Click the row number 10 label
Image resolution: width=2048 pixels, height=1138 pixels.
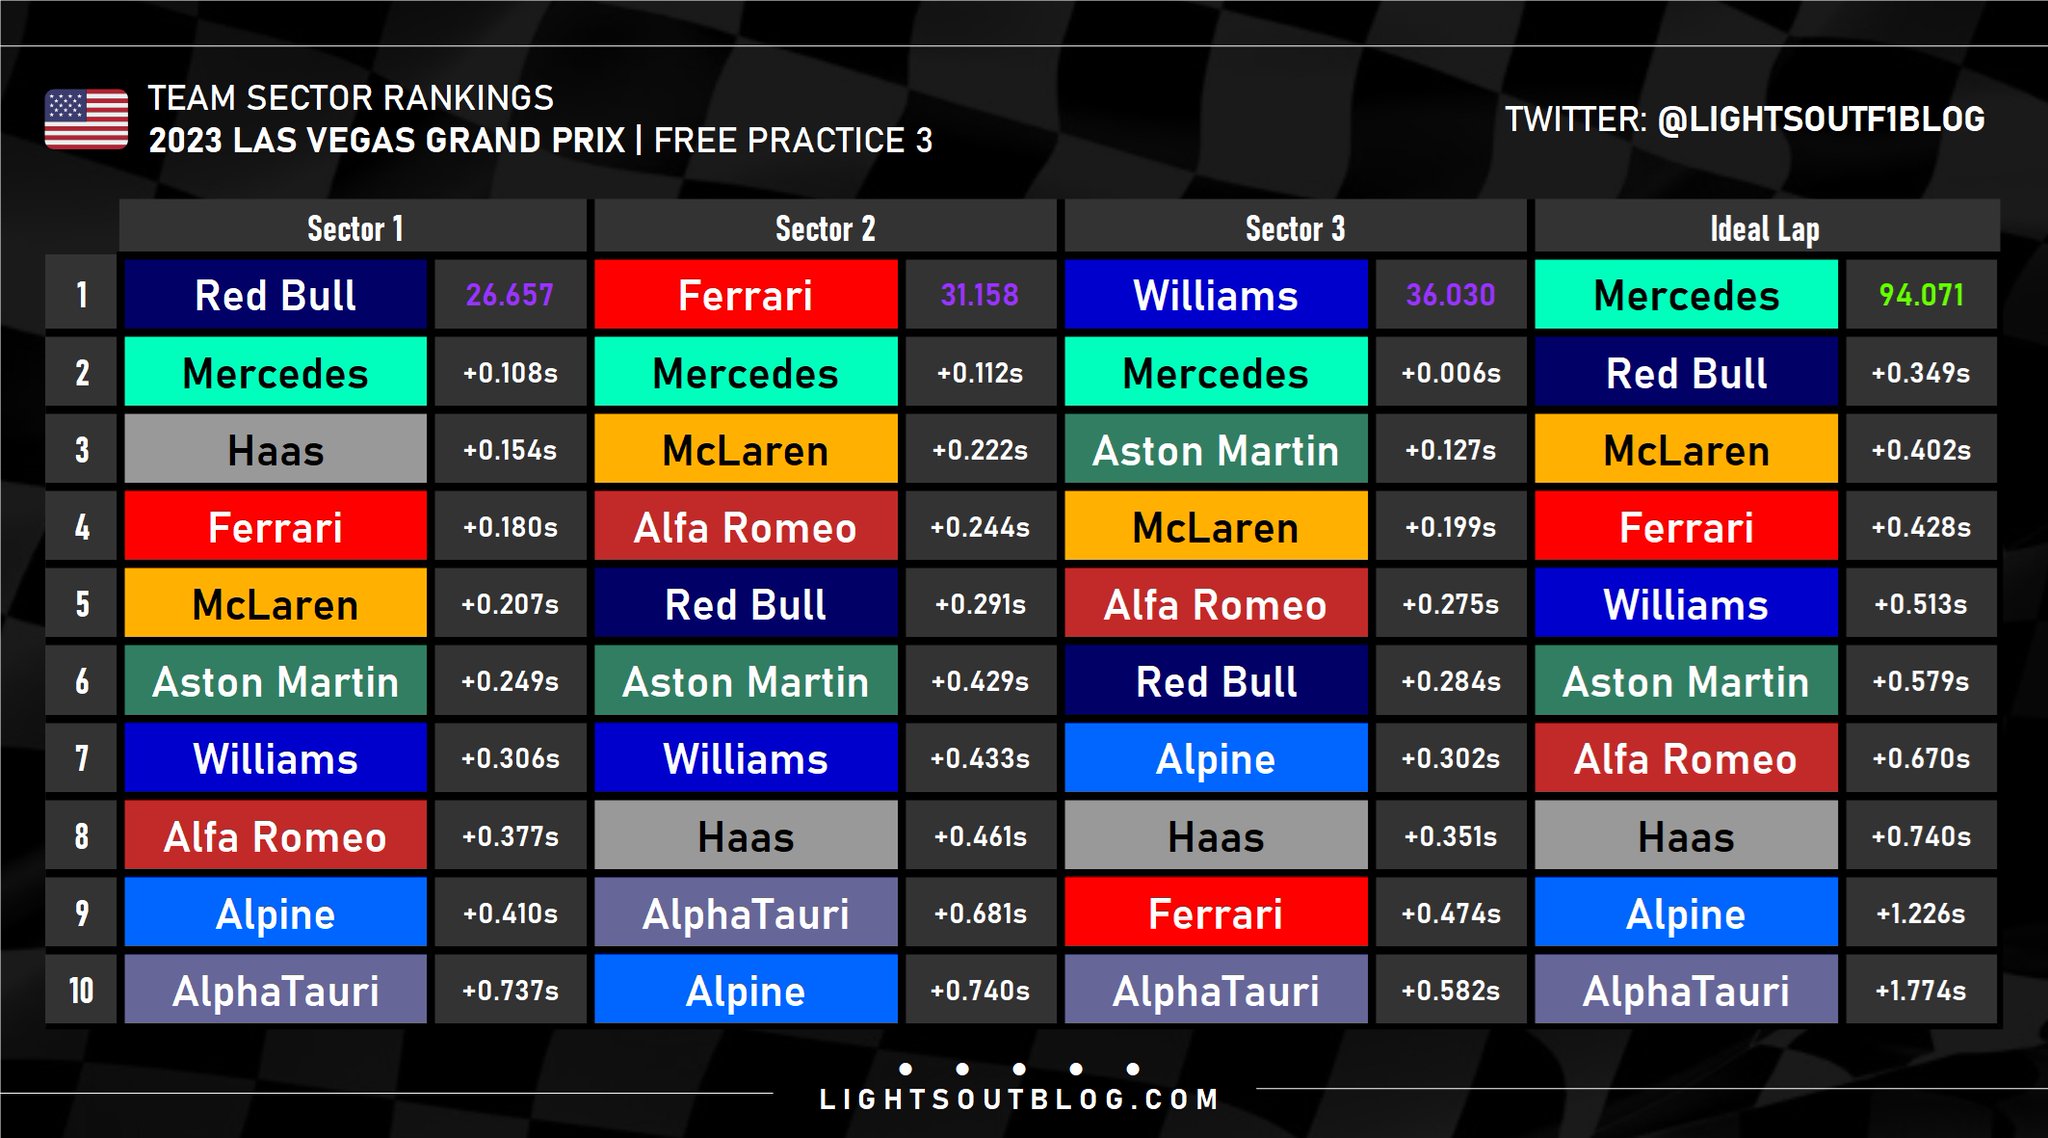pos(81,990)
